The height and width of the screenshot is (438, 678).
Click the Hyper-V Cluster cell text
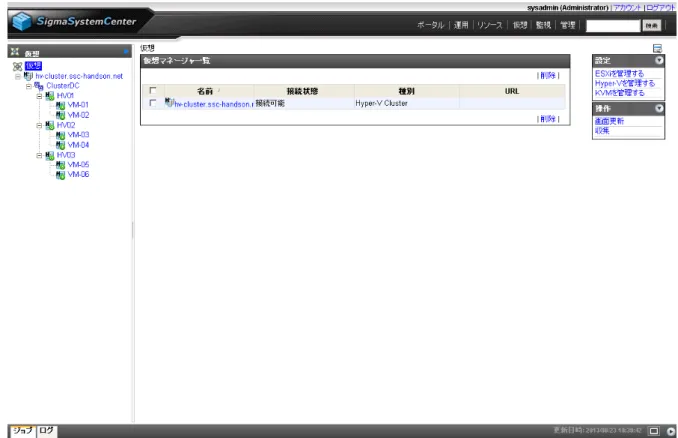point(381,103)
